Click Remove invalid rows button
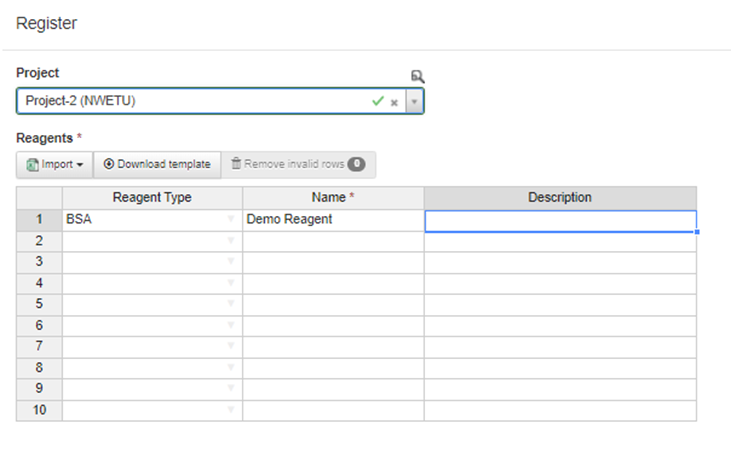This screenshot has height=476, width=731. point(297,164)
